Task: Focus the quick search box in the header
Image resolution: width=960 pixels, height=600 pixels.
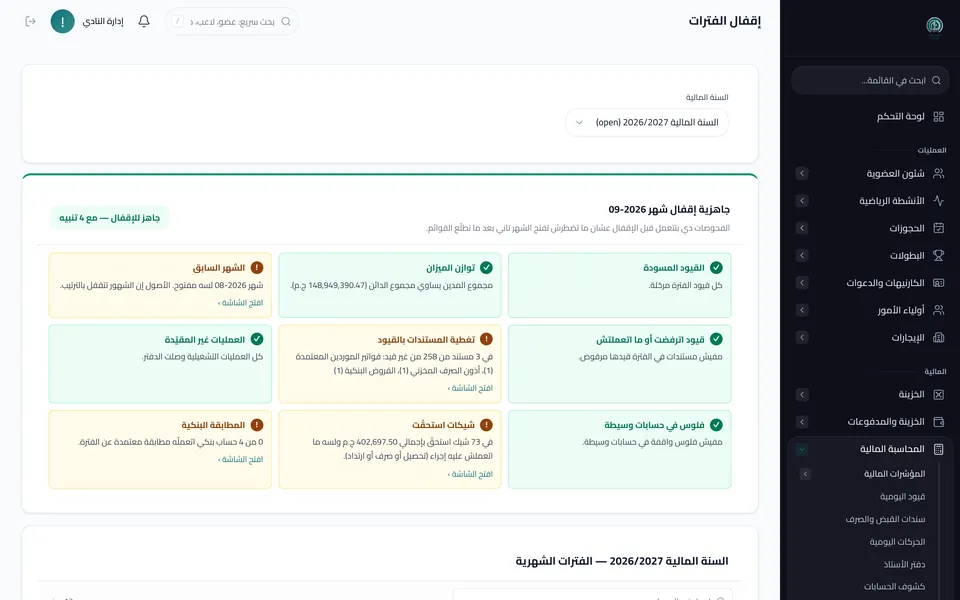Action: (231, 21)
